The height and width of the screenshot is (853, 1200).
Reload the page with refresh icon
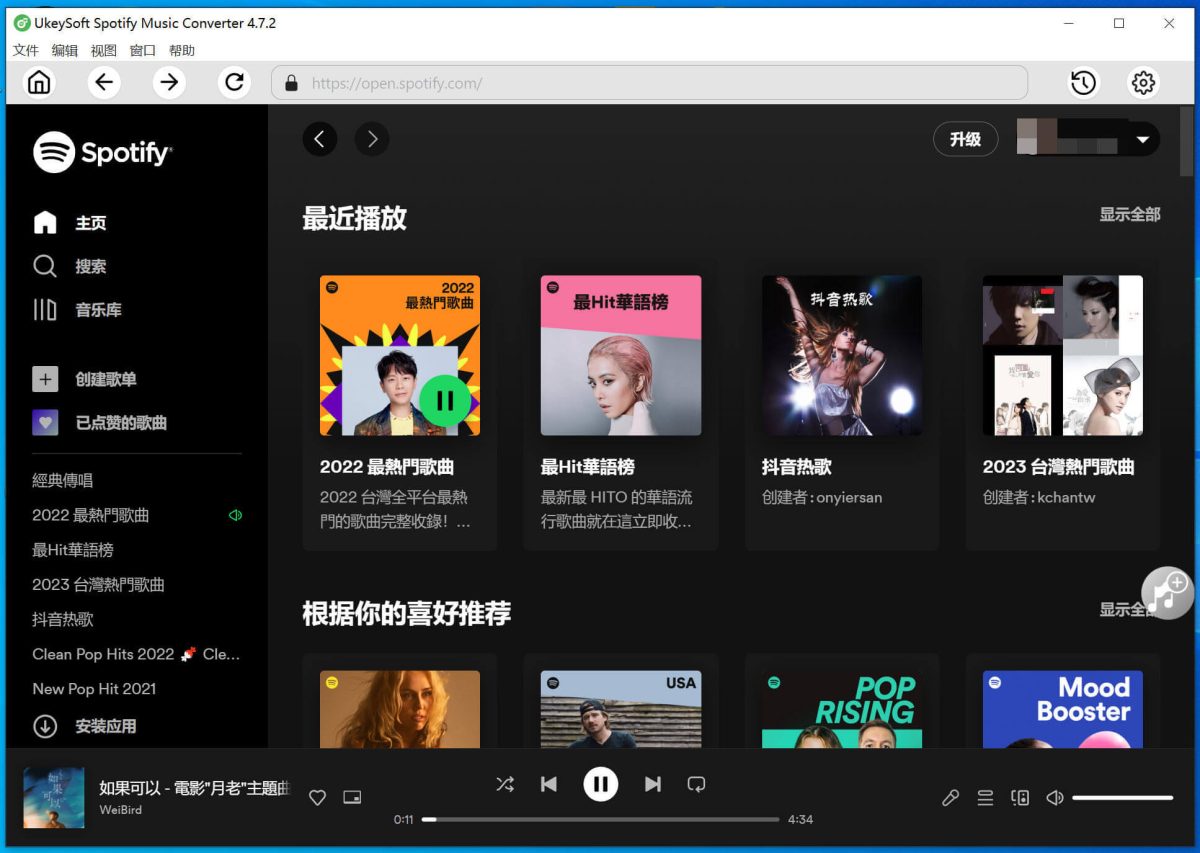tap(235, 82)
